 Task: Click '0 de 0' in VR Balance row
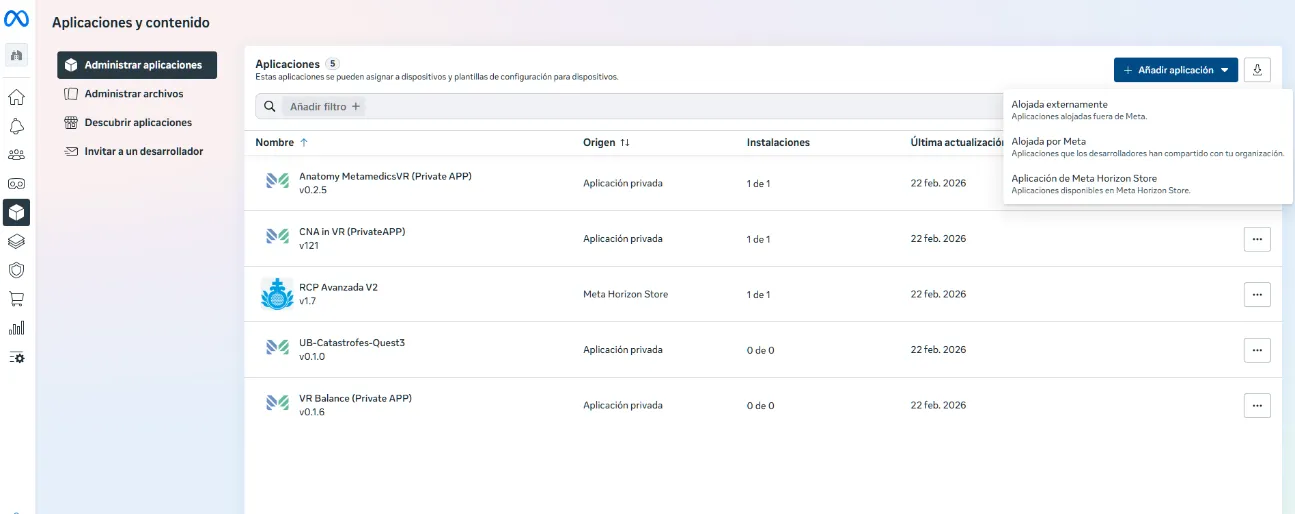click(760, 405)
